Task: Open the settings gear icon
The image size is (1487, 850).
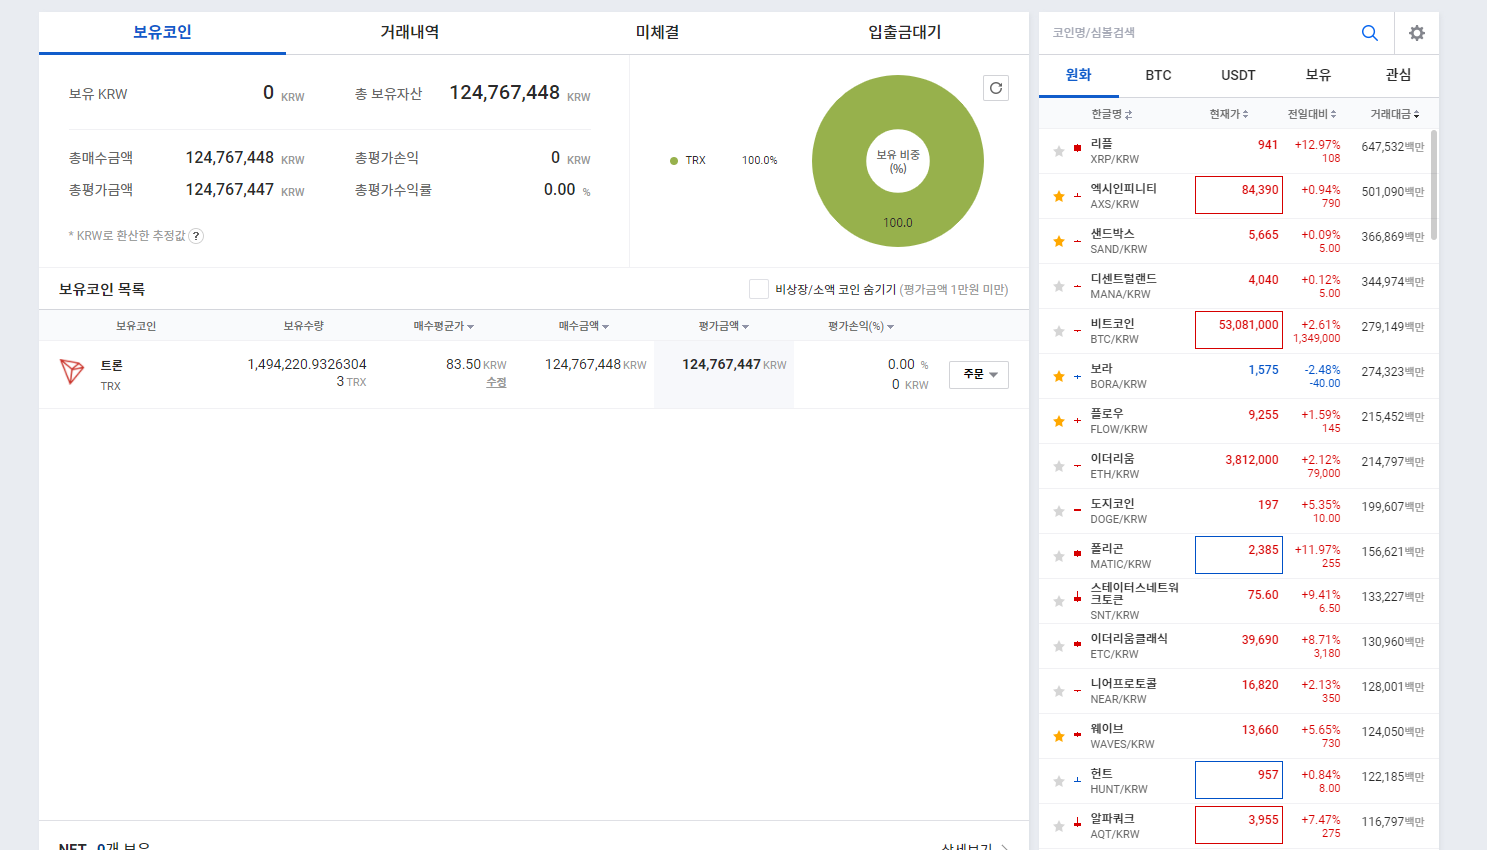Action: click(x=1417, y=33)
